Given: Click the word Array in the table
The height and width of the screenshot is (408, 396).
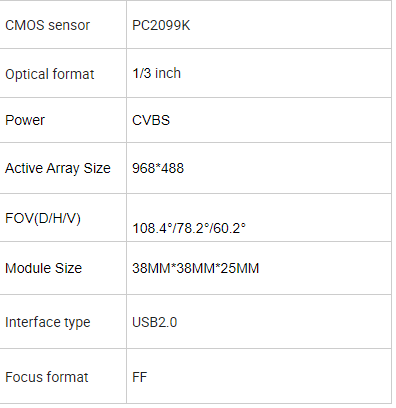Looking at the screenshot, I should (63, 169).
